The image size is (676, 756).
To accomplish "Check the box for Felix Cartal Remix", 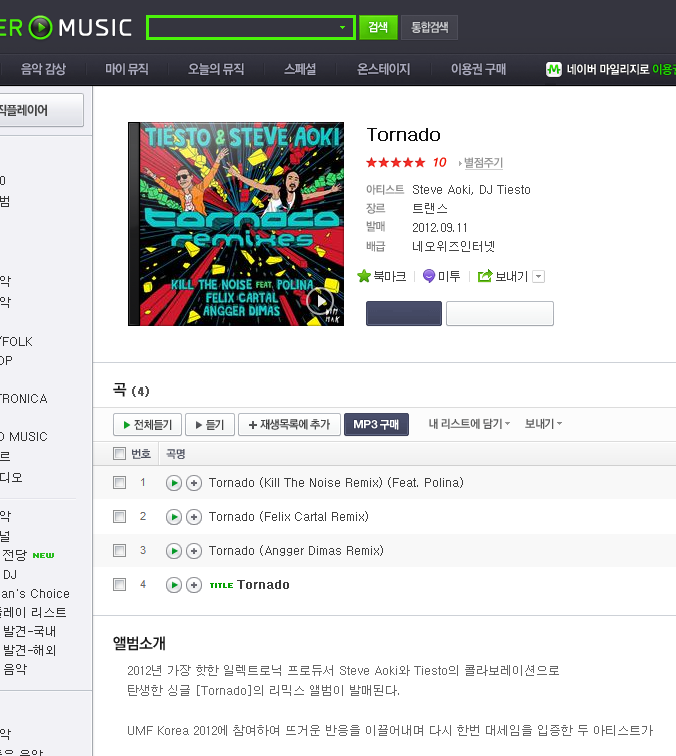I will coord(119,517).
